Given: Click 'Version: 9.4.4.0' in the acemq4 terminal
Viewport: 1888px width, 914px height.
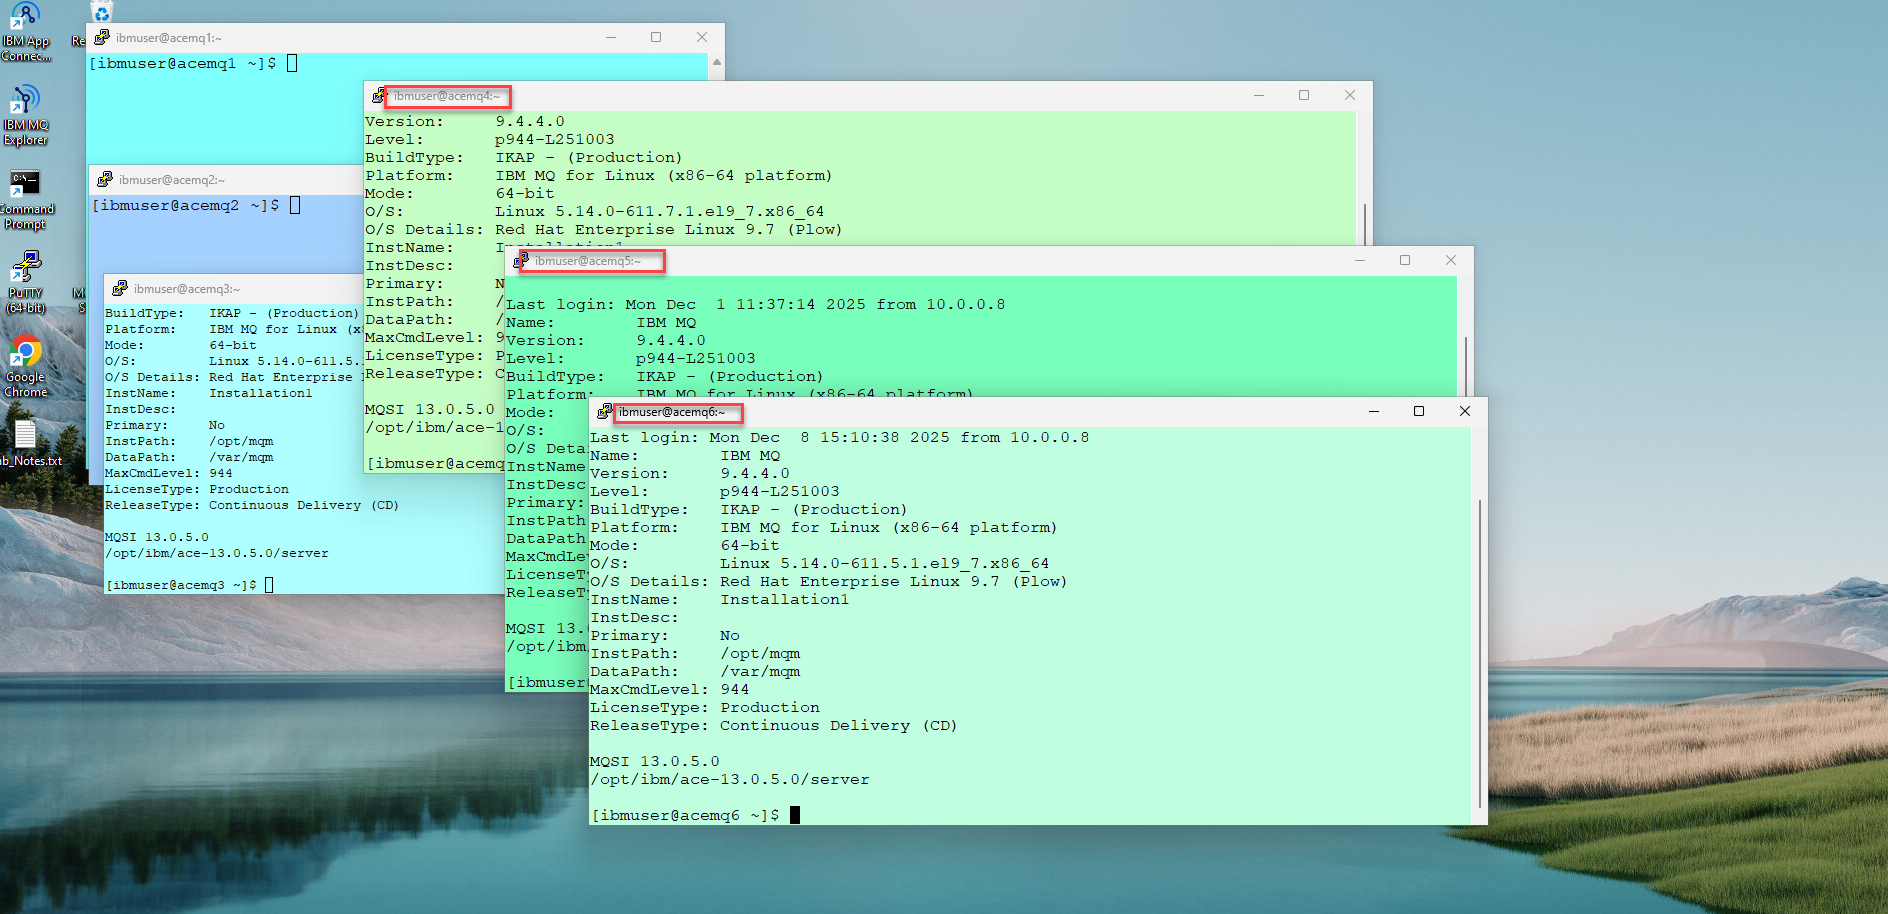Looking at the screenshot, I should 464,121.
